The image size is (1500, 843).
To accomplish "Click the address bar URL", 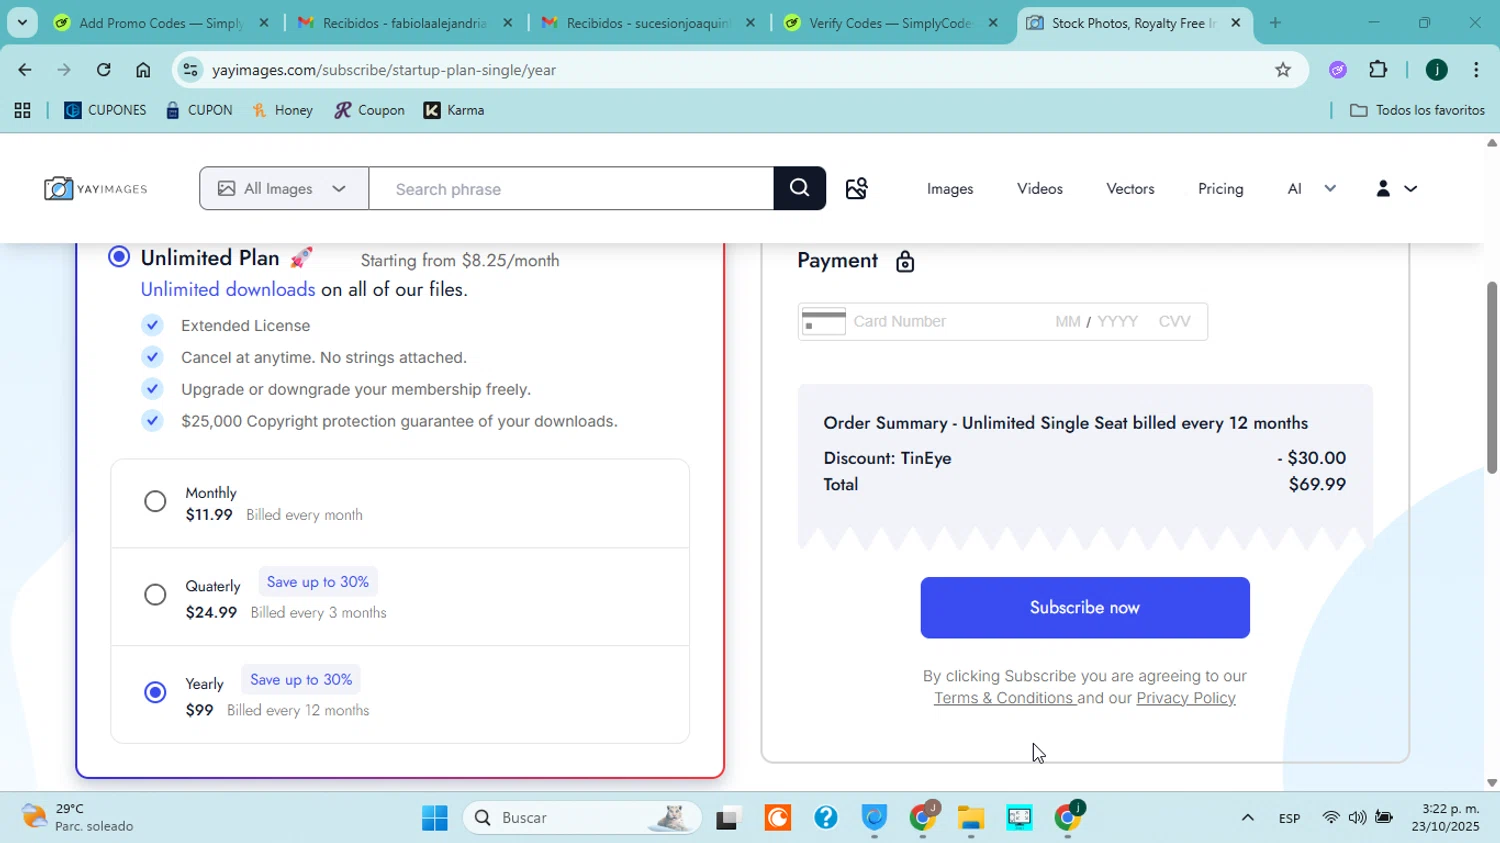I will pyautogui.click(x=384, y=70).
